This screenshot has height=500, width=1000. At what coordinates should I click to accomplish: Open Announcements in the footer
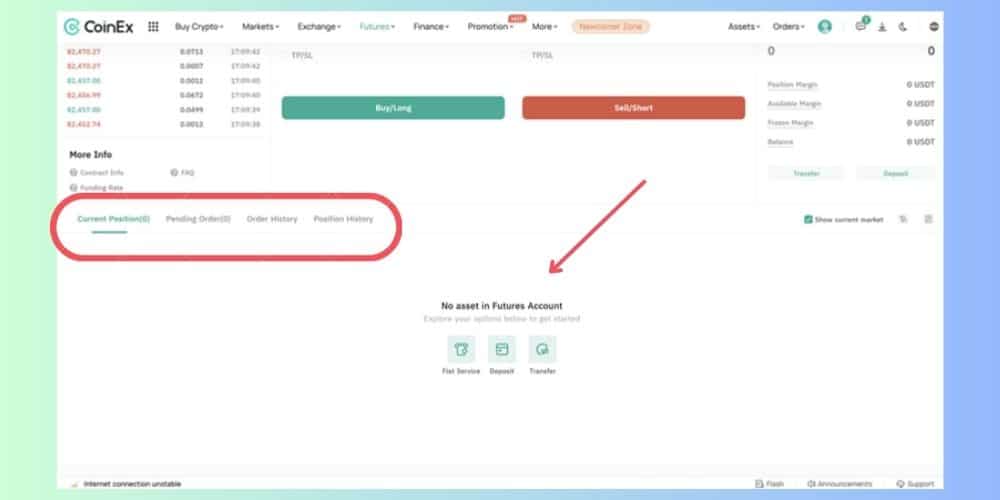(839, 484)
